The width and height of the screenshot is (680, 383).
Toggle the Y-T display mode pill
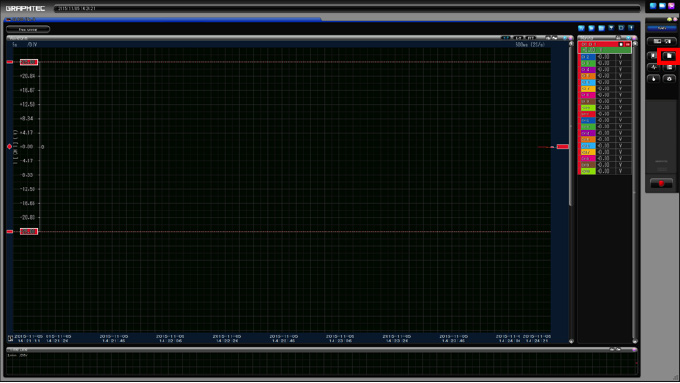506,38
